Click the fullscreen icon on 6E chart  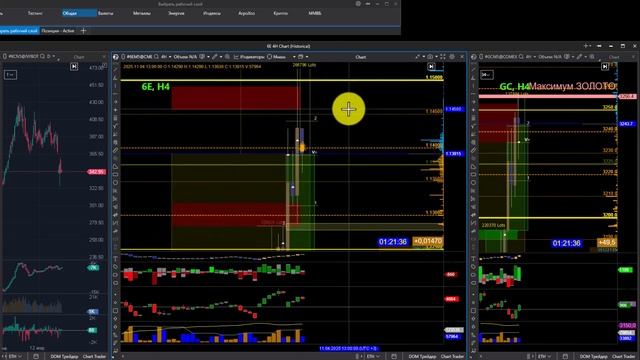[x=443, y=57]
